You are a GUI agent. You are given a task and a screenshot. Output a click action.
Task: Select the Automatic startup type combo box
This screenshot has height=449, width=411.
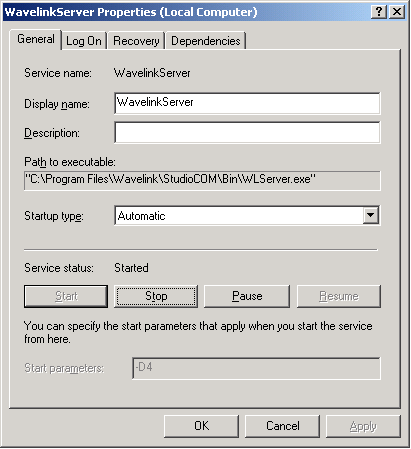pos(247,215)
